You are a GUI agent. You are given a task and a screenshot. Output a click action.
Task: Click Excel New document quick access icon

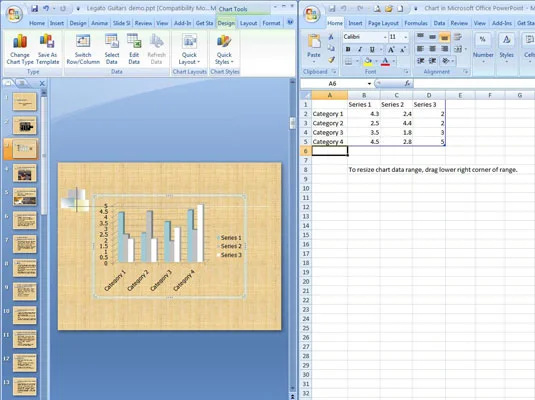(x=400, y=9)
